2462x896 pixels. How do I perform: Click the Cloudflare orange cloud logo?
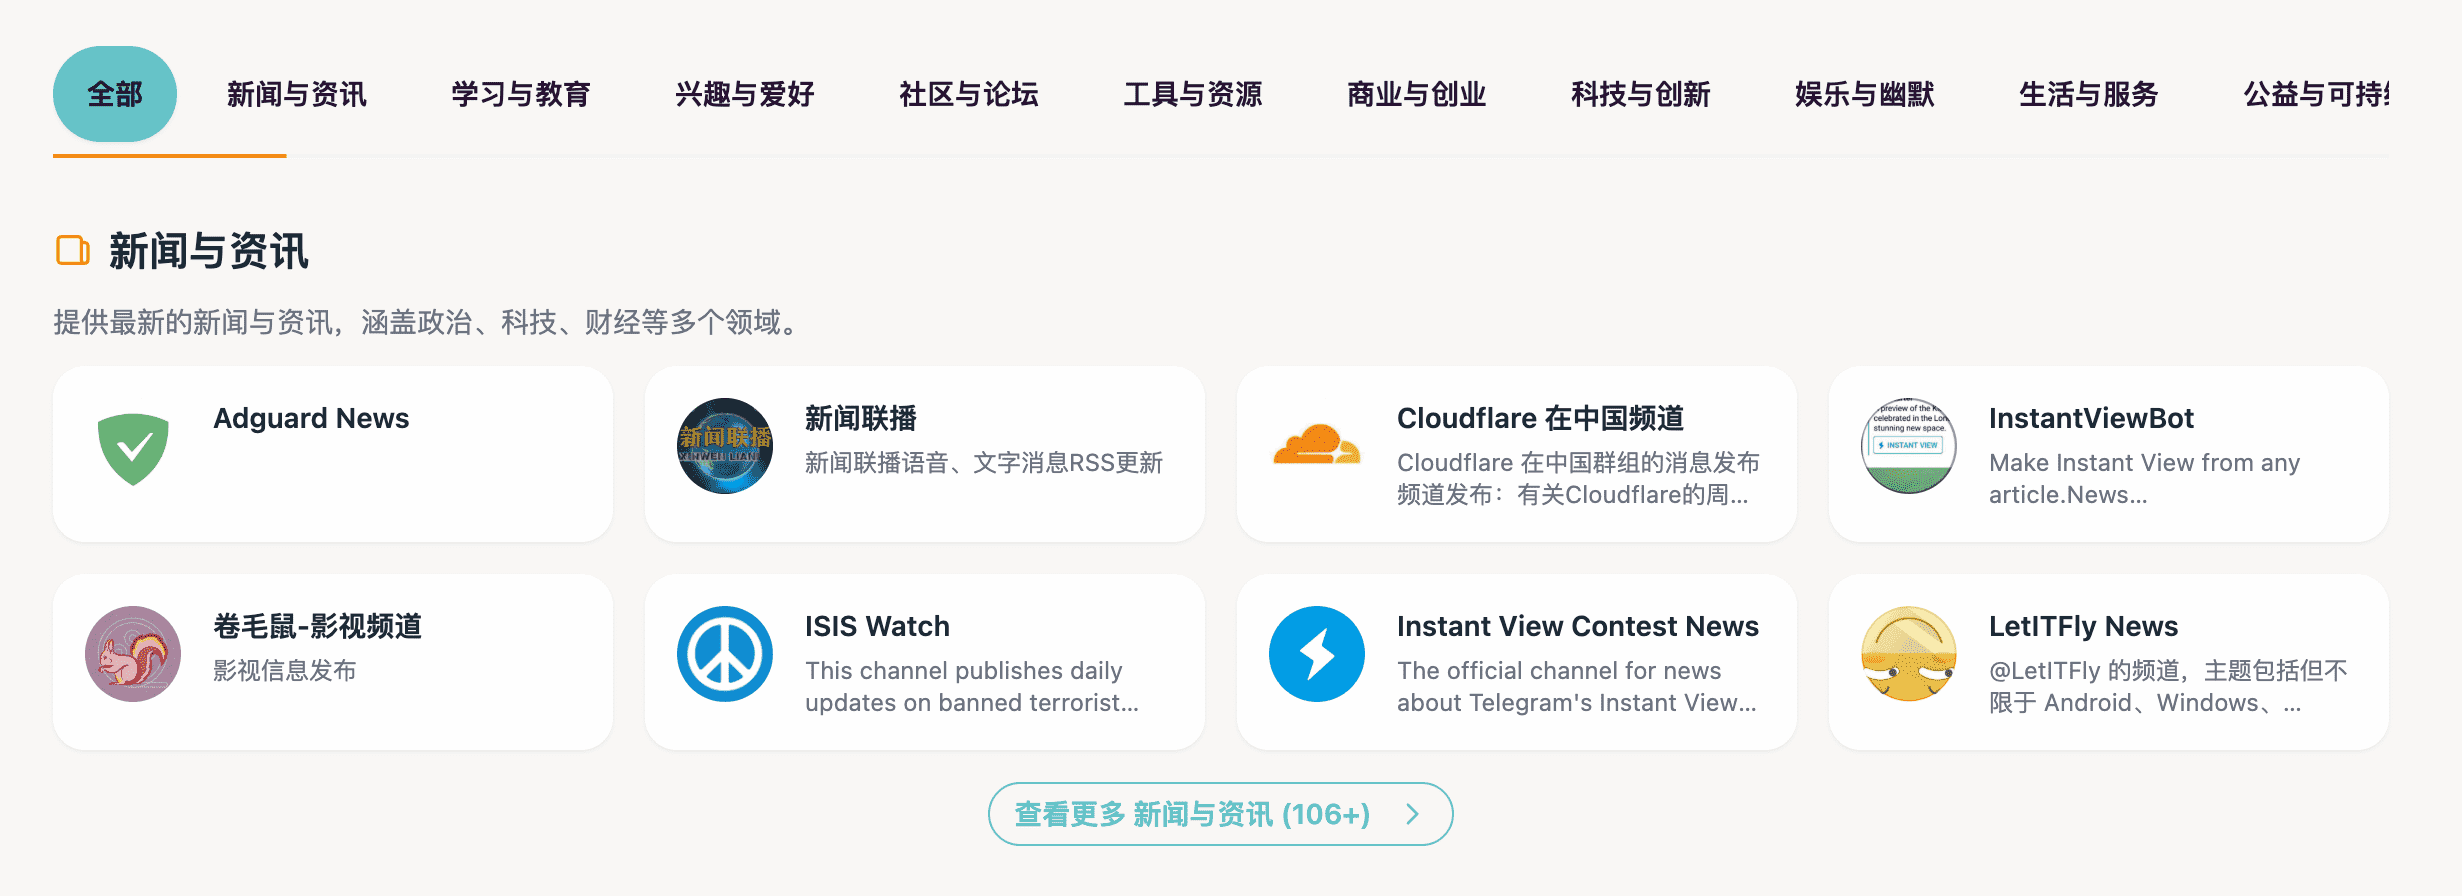point(1316,445)
